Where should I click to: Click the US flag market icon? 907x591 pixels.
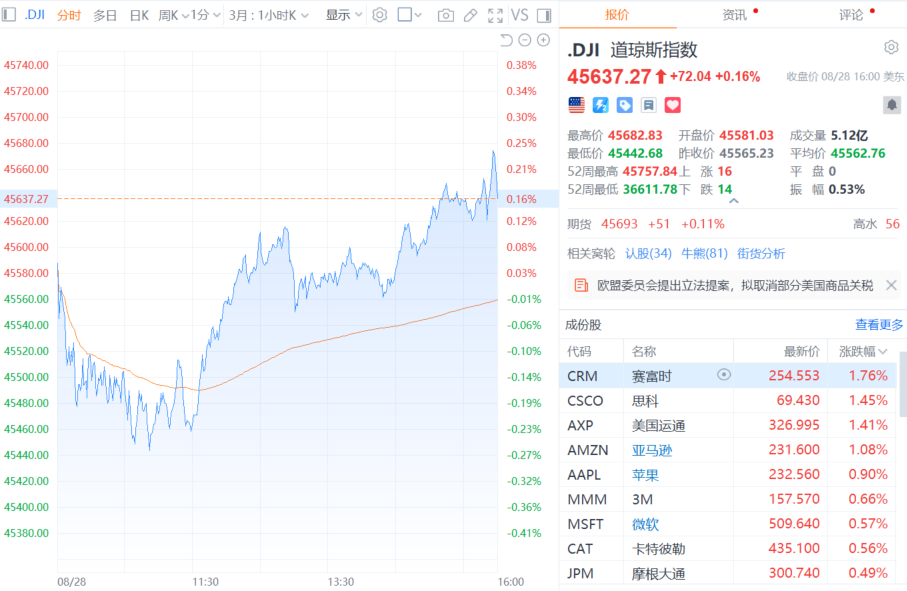coord(577,105)
